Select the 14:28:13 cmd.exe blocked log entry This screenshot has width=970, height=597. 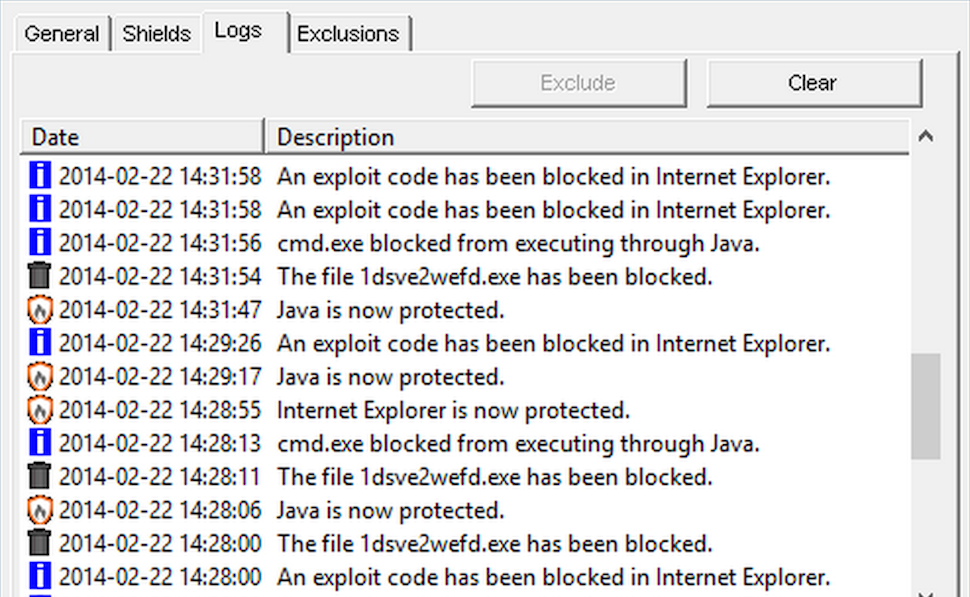coord(518,444)
